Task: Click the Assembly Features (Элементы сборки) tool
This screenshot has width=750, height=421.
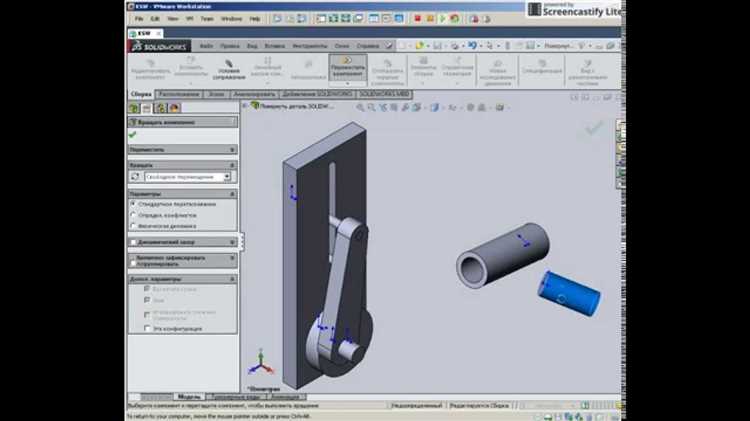Action: pyautogui.click(x=423, y=67)
